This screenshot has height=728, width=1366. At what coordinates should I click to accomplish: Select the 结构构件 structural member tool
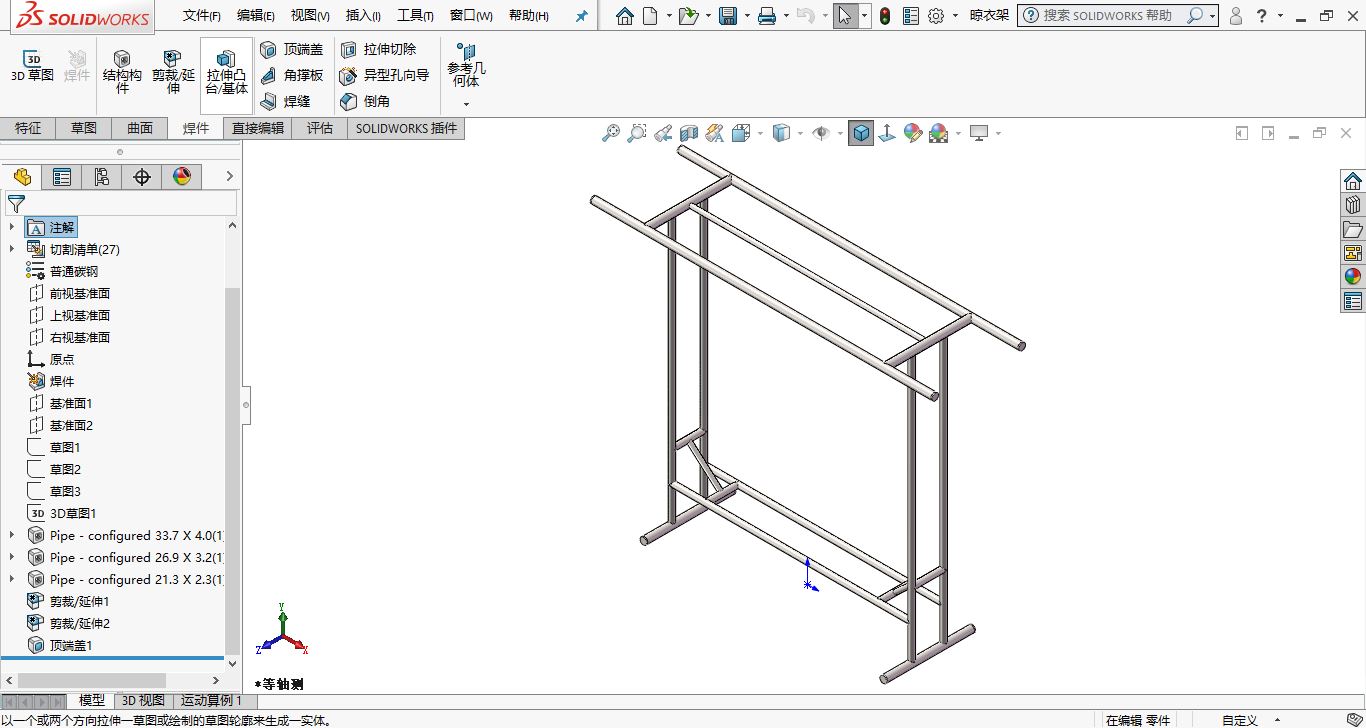click(122, 72)
